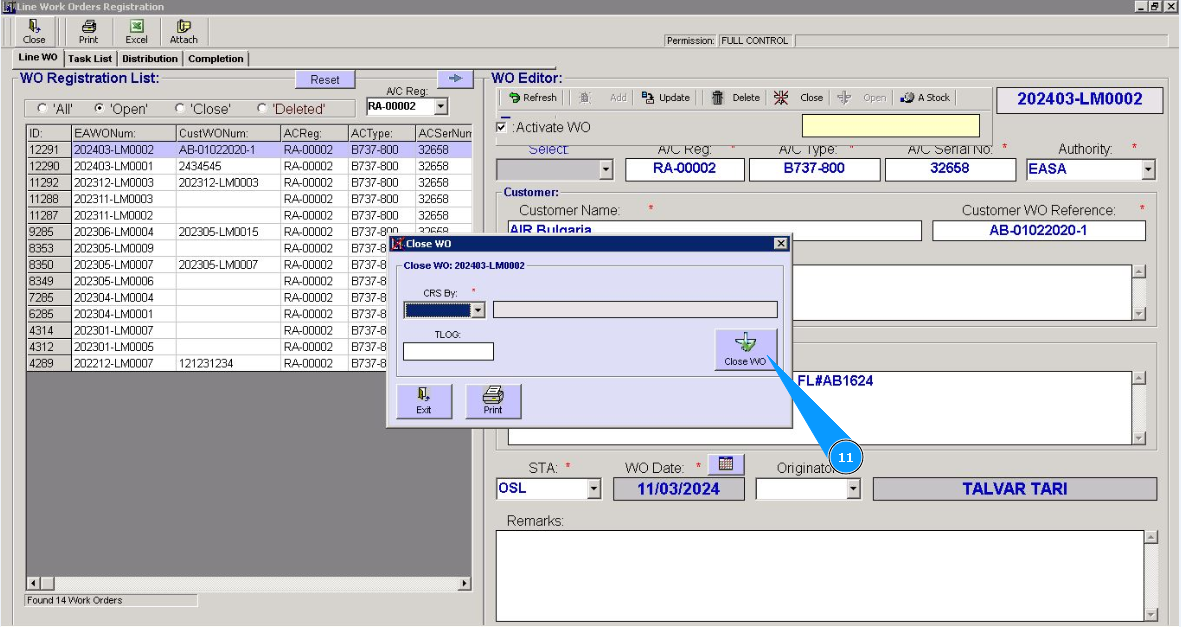The width and height of the screenshot is (1181, 629).
Task: Click Delete in WO Editor toolbar
Action: (736, 97)
